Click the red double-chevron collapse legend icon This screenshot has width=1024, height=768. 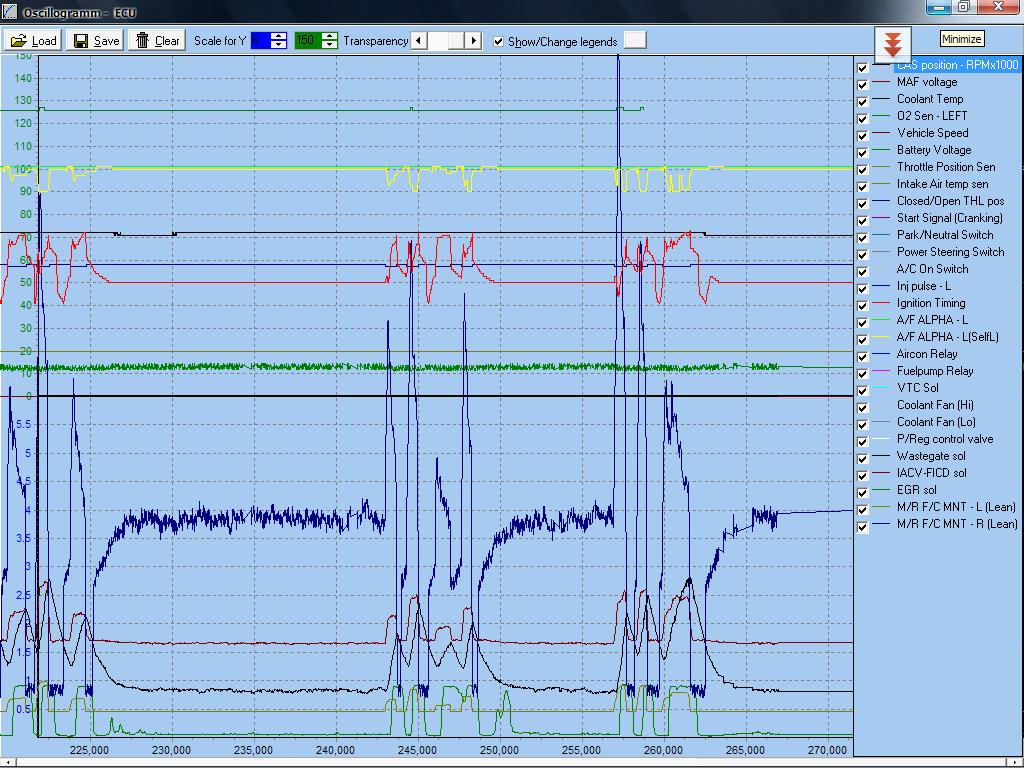pos(893,45)
